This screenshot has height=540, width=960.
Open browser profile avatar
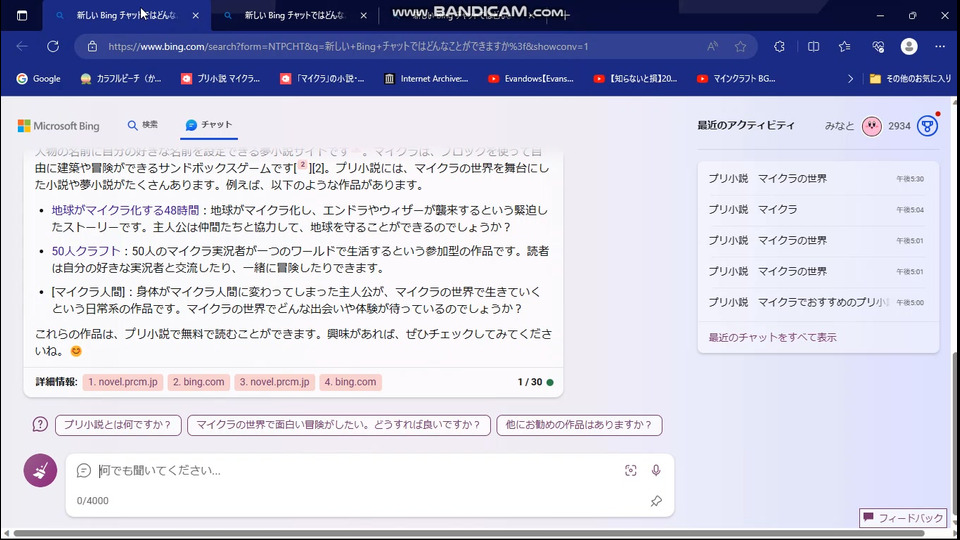coord(909,47)
